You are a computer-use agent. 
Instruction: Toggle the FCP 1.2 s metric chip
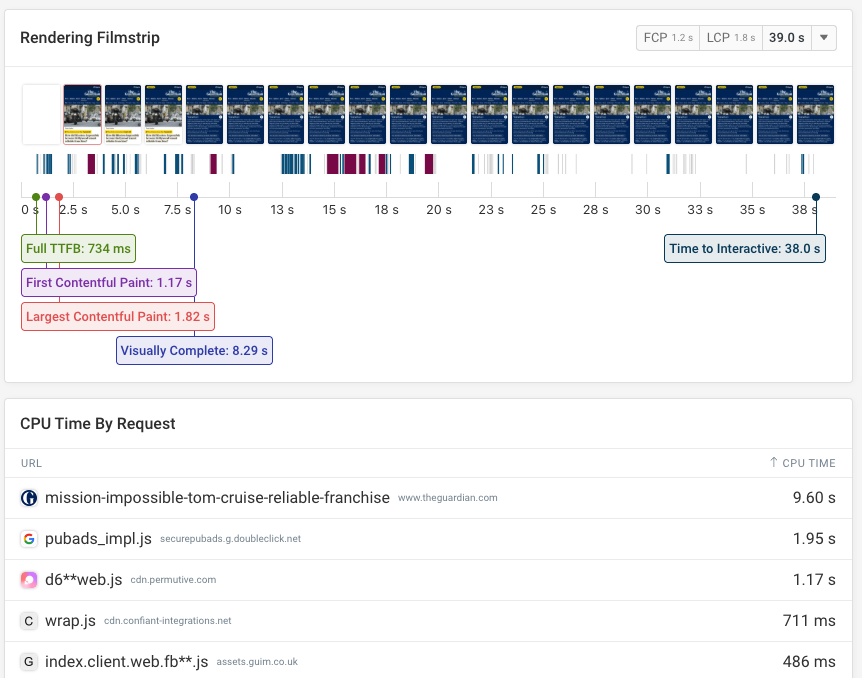tap(667, 37)
